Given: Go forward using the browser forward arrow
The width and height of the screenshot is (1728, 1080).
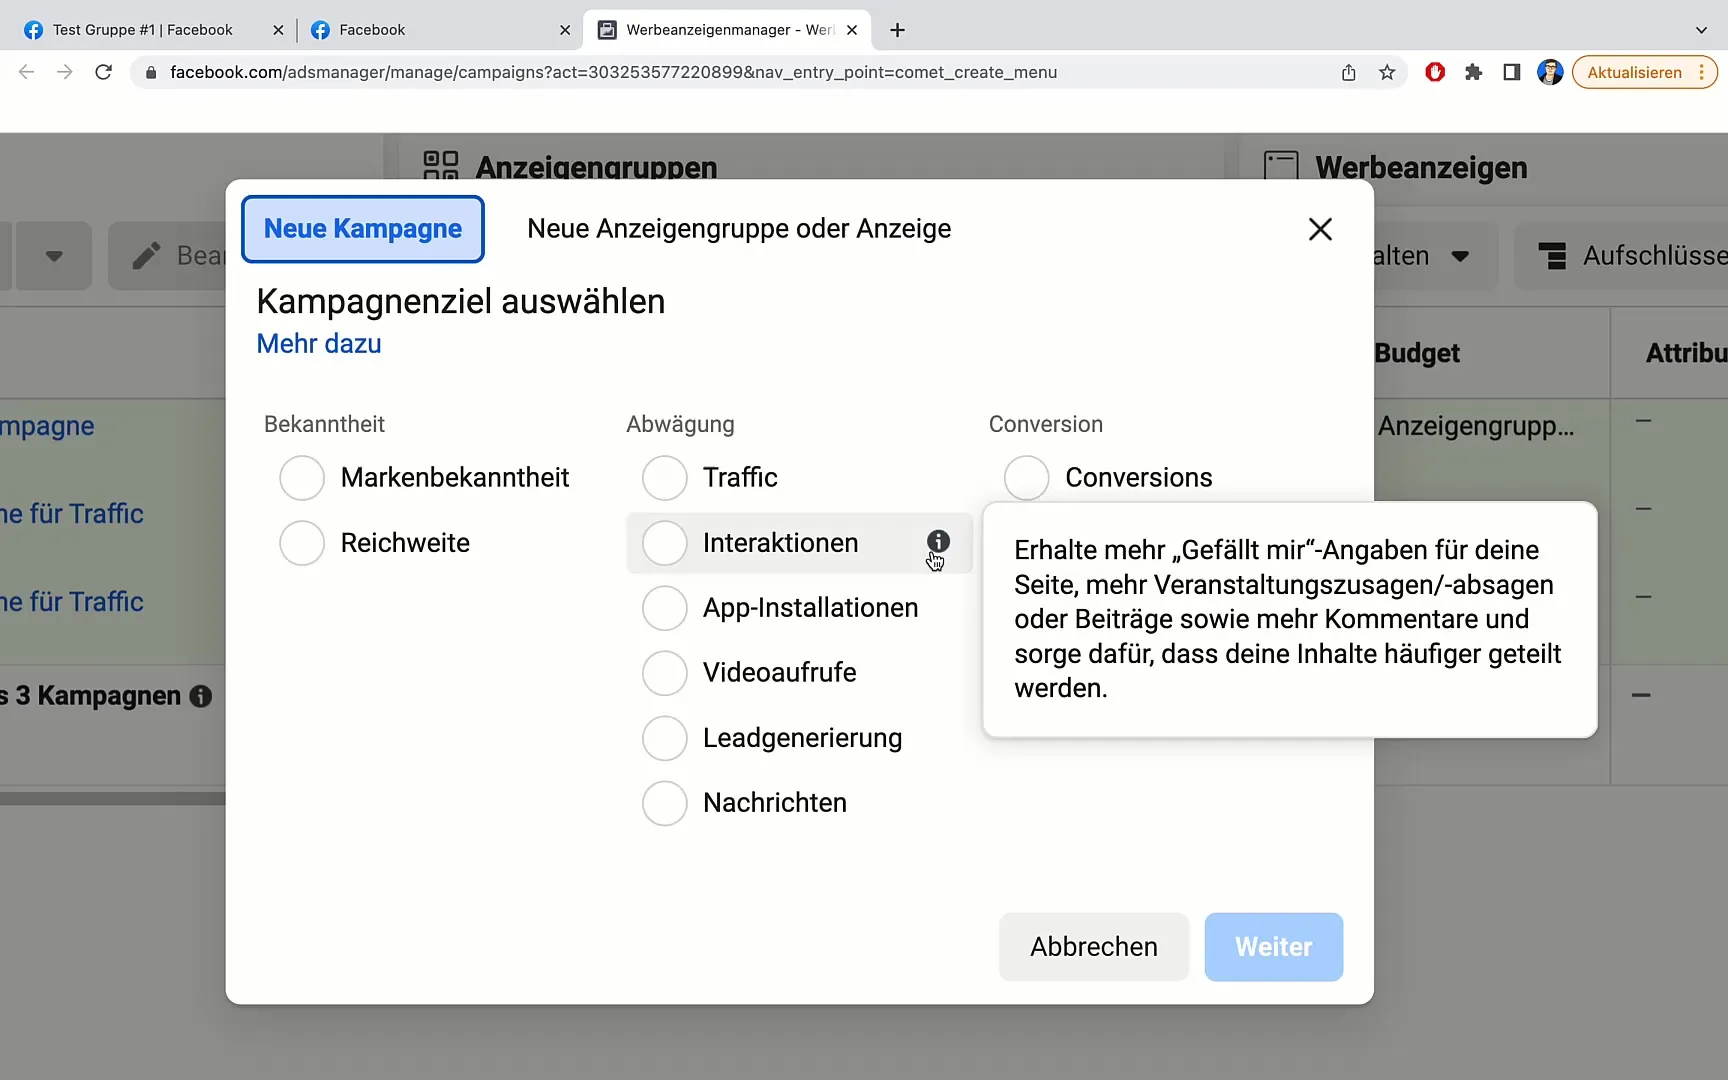Looking at the screenshot, I should 65,72.
